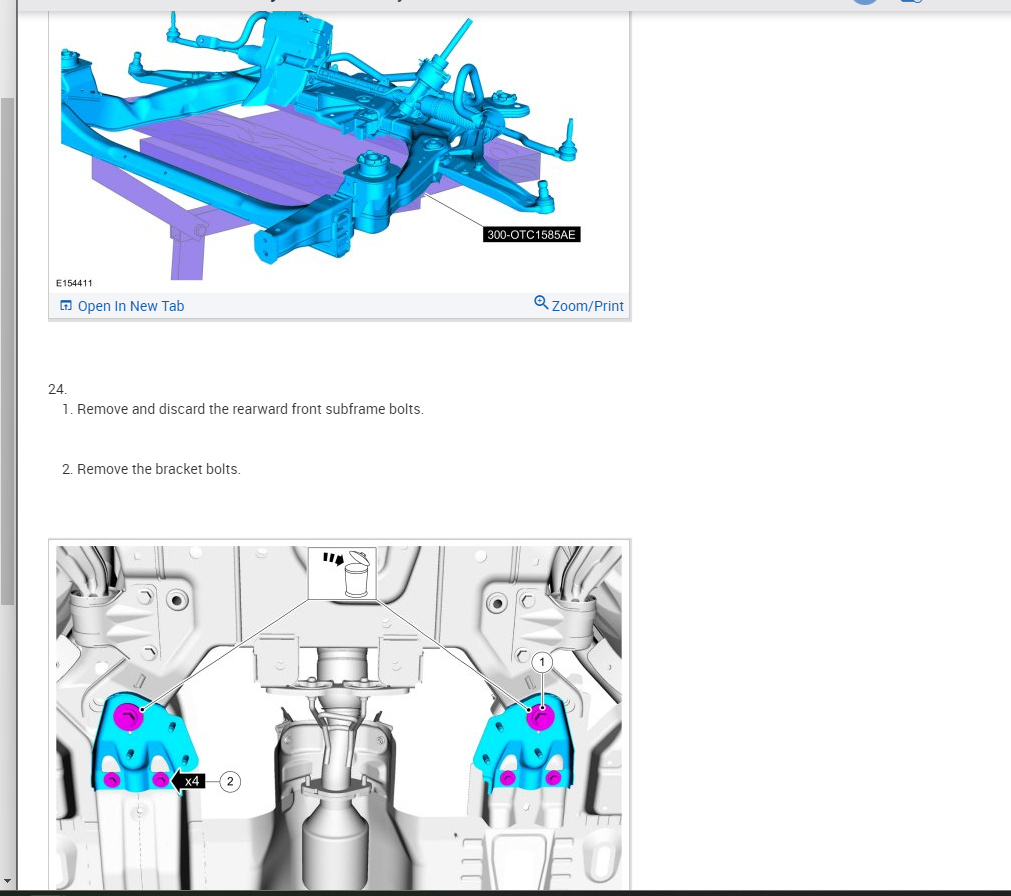Click the E154411 image reference number

pos(74,283)
